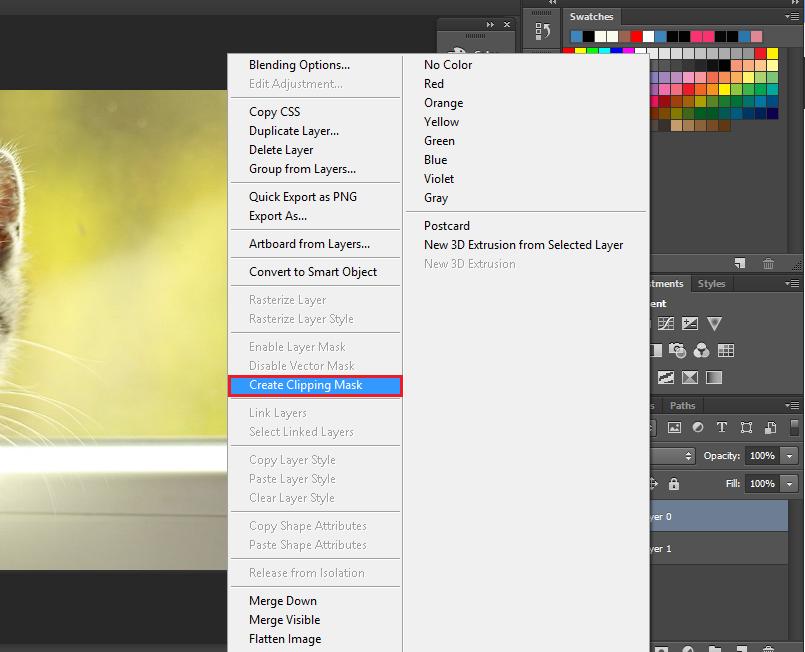Click the Opacity percentage field
The image size is (805, 652).
[x=762, y=456]
